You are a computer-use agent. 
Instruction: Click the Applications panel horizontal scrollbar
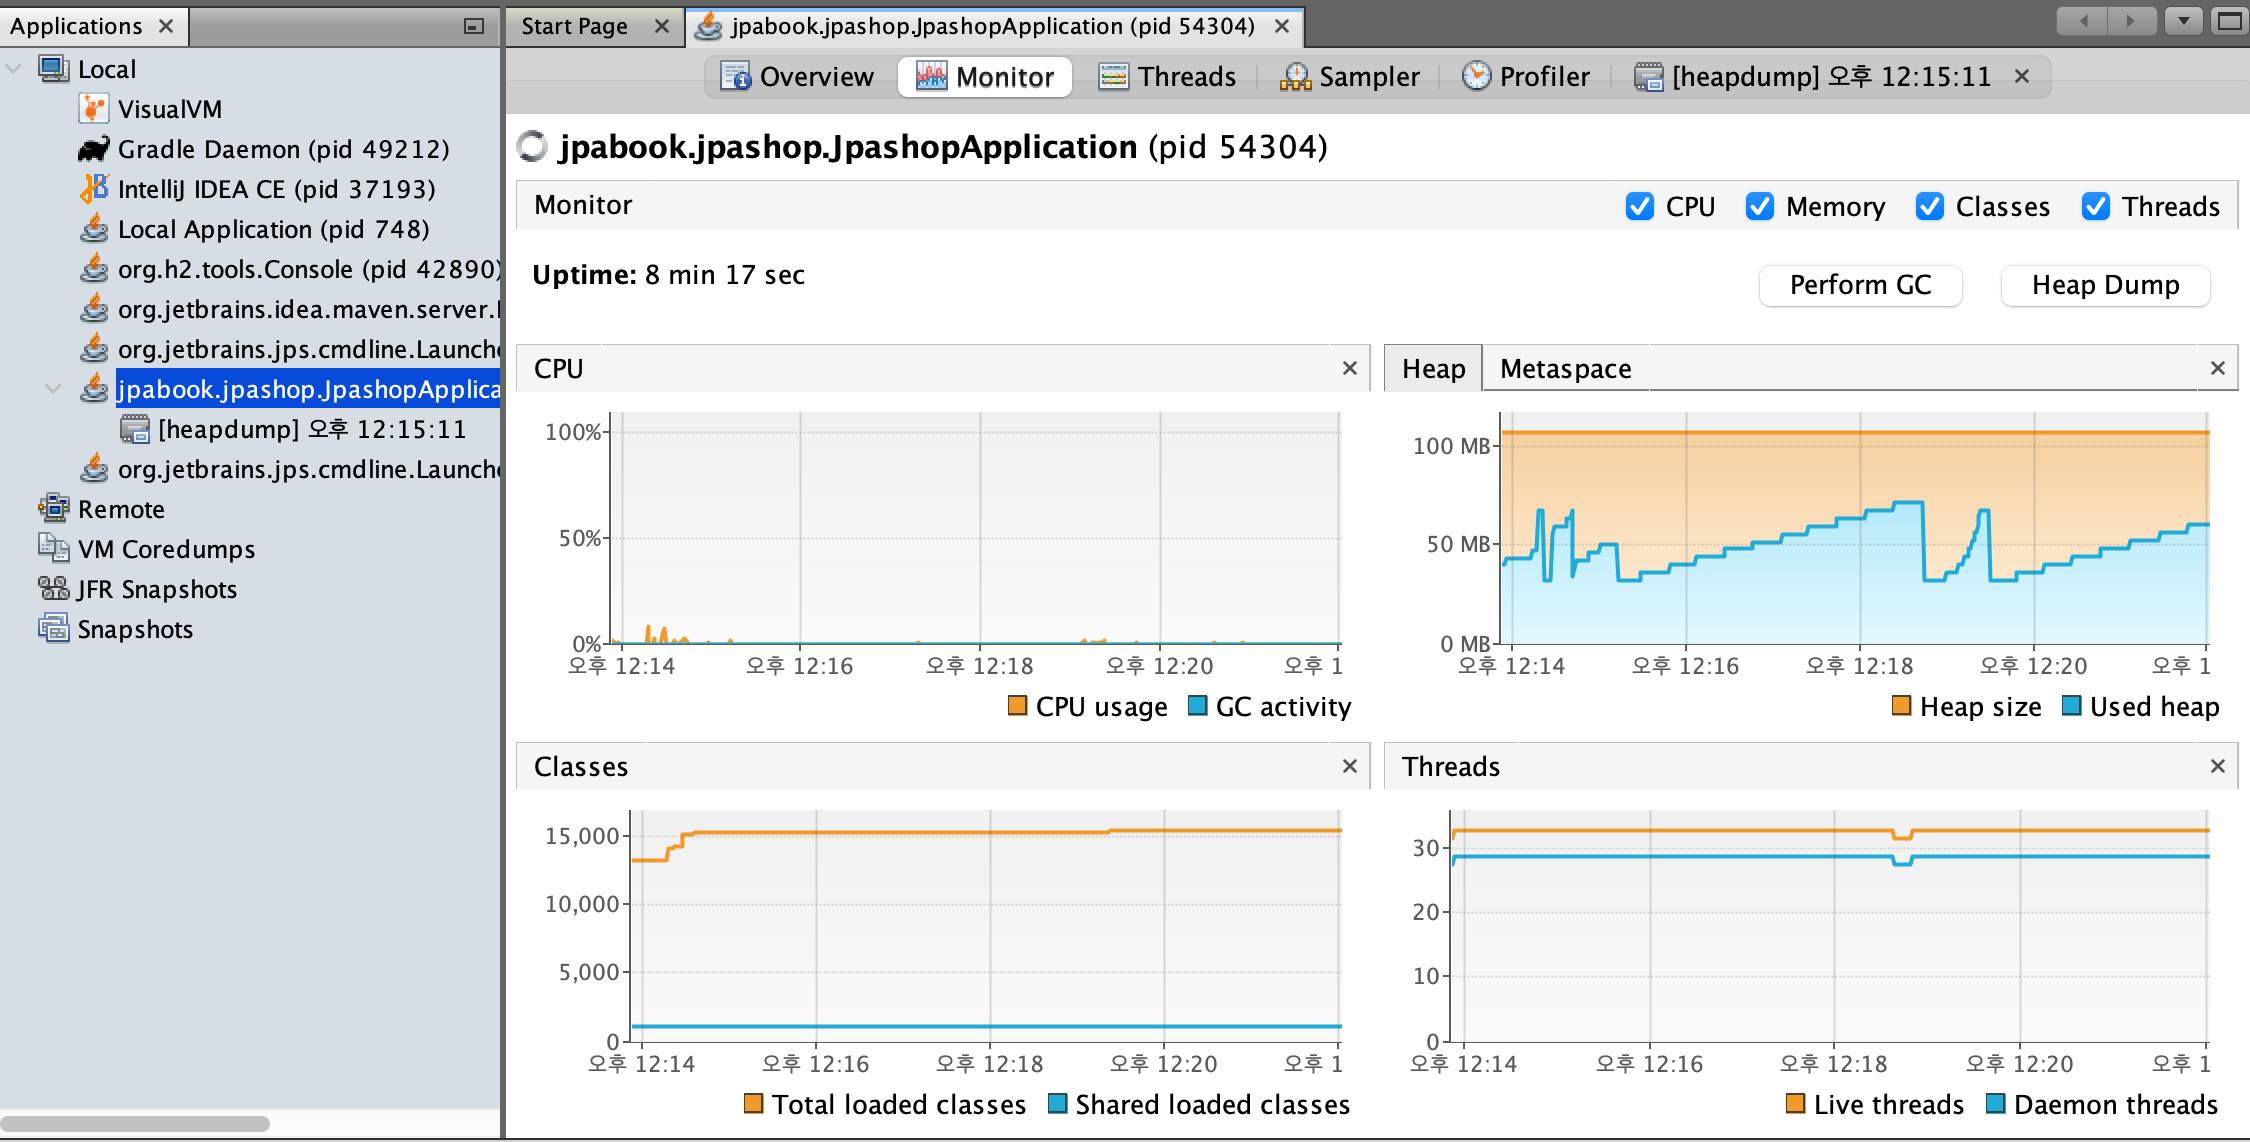point(135,1124)
